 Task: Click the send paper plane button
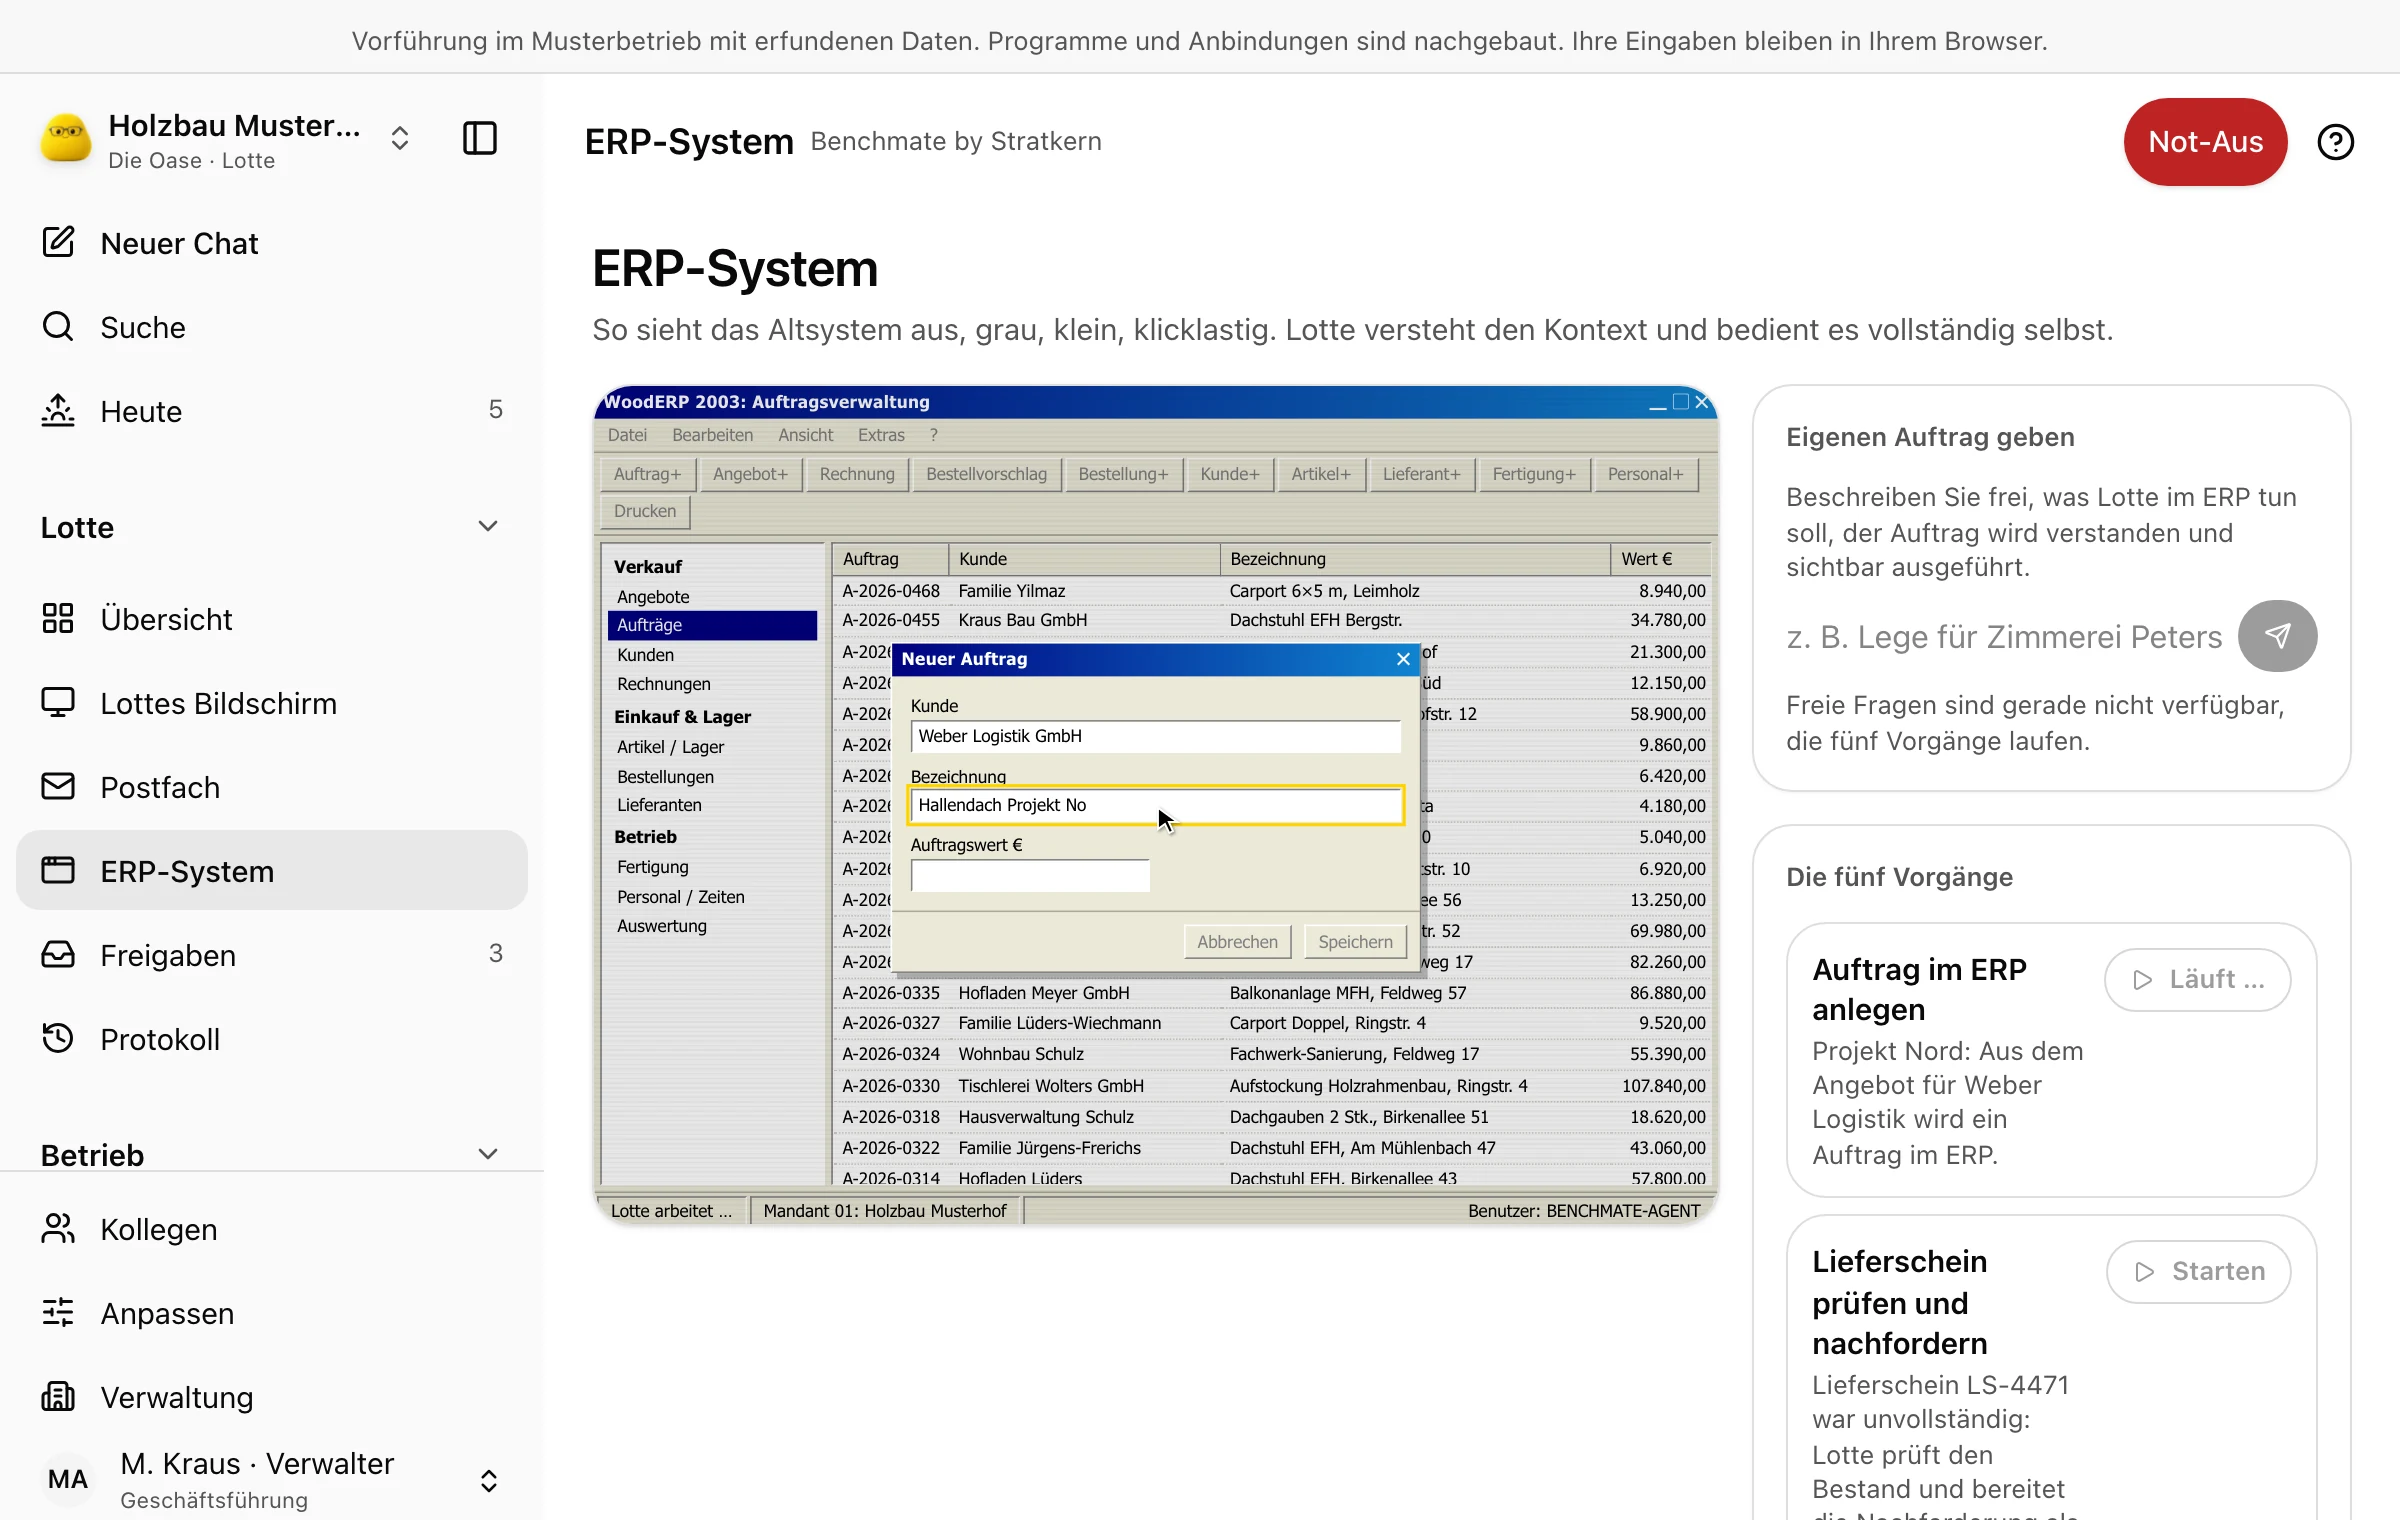point(2278,636)
